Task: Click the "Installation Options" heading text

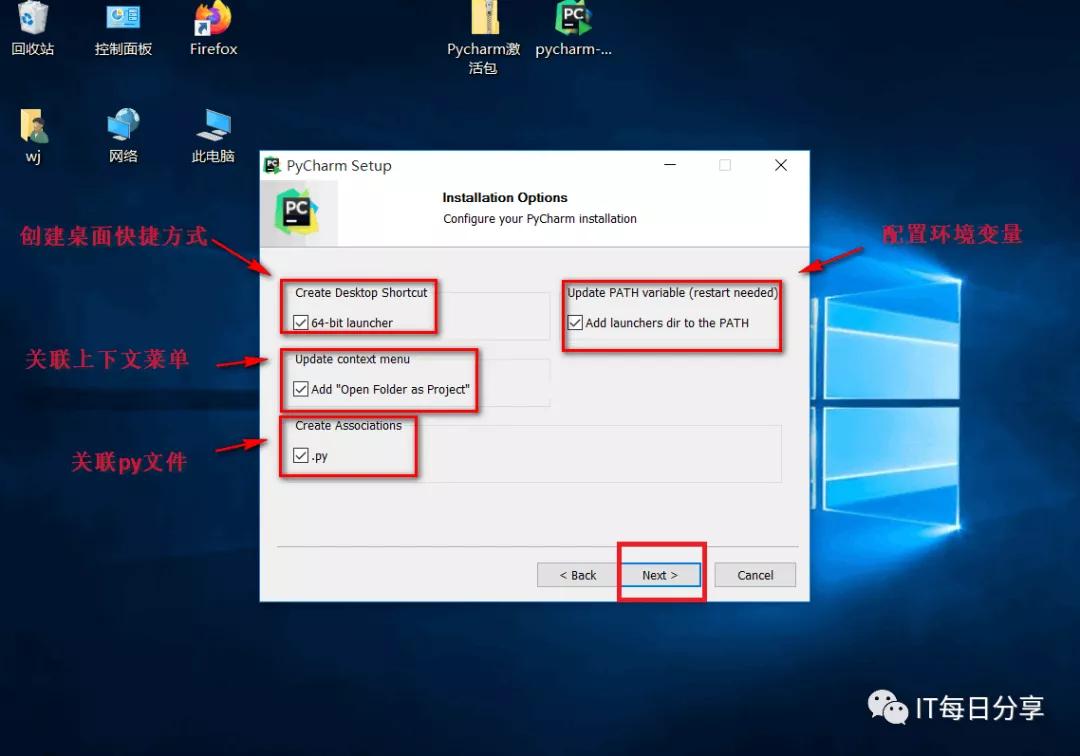Action: point(505,198)
